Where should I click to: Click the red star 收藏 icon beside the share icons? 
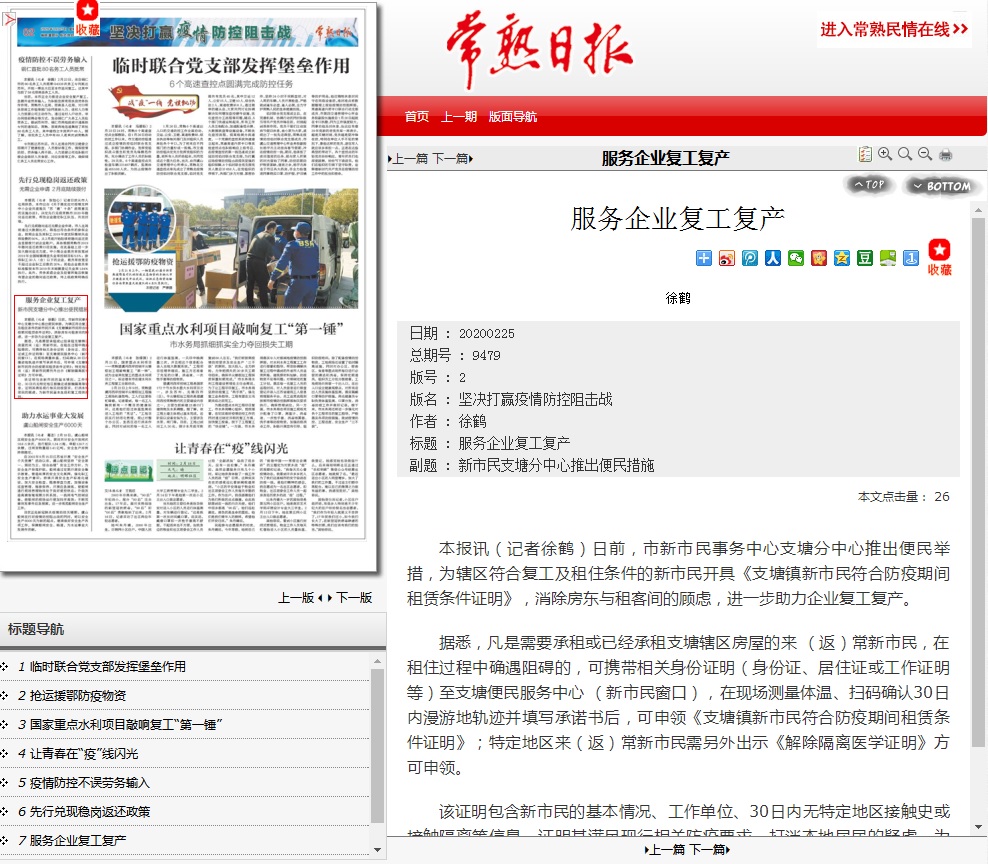[x=939, y=257]
